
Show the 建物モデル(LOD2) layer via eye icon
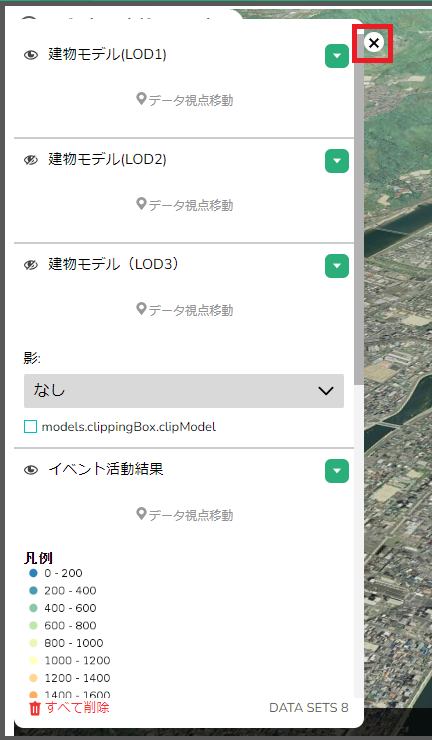[x=31, y=160]
